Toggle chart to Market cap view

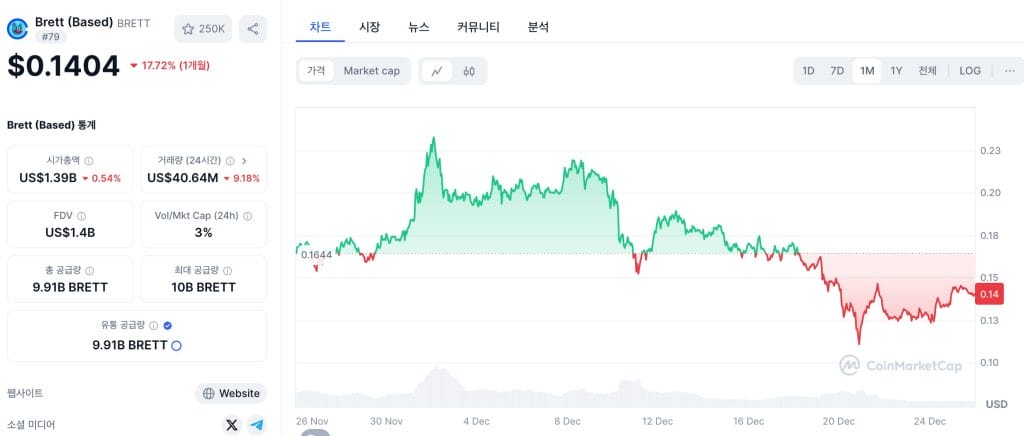(372, 71)
